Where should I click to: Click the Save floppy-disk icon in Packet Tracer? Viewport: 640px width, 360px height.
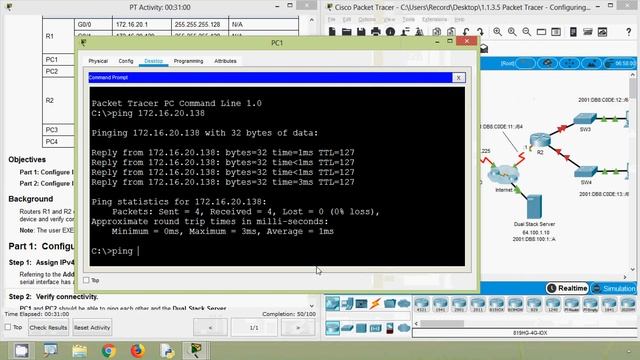(x=361, y=32)
